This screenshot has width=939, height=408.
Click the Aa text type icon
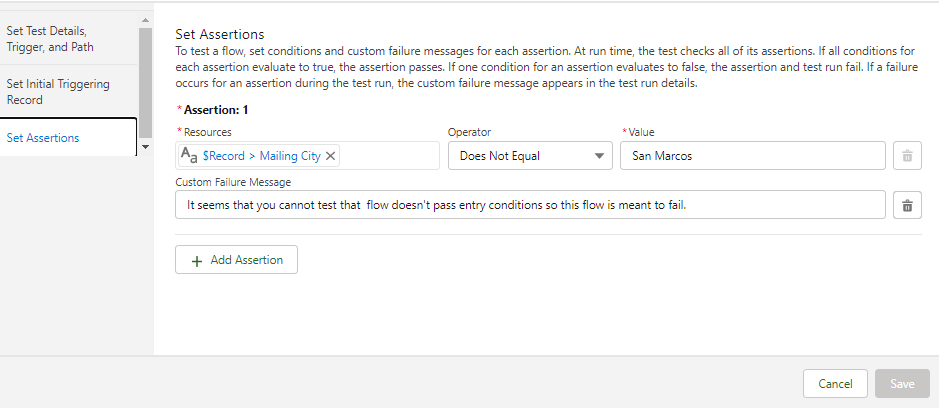(189, 156)
